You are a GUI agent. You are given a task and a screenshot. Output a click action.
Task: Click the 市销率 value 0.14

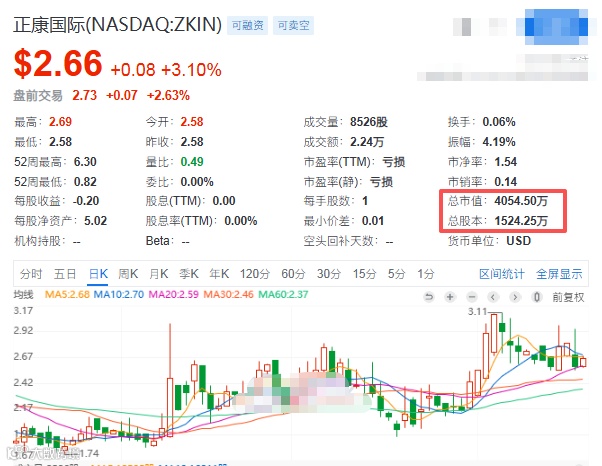pyautogui.click(x=505, y=182)
